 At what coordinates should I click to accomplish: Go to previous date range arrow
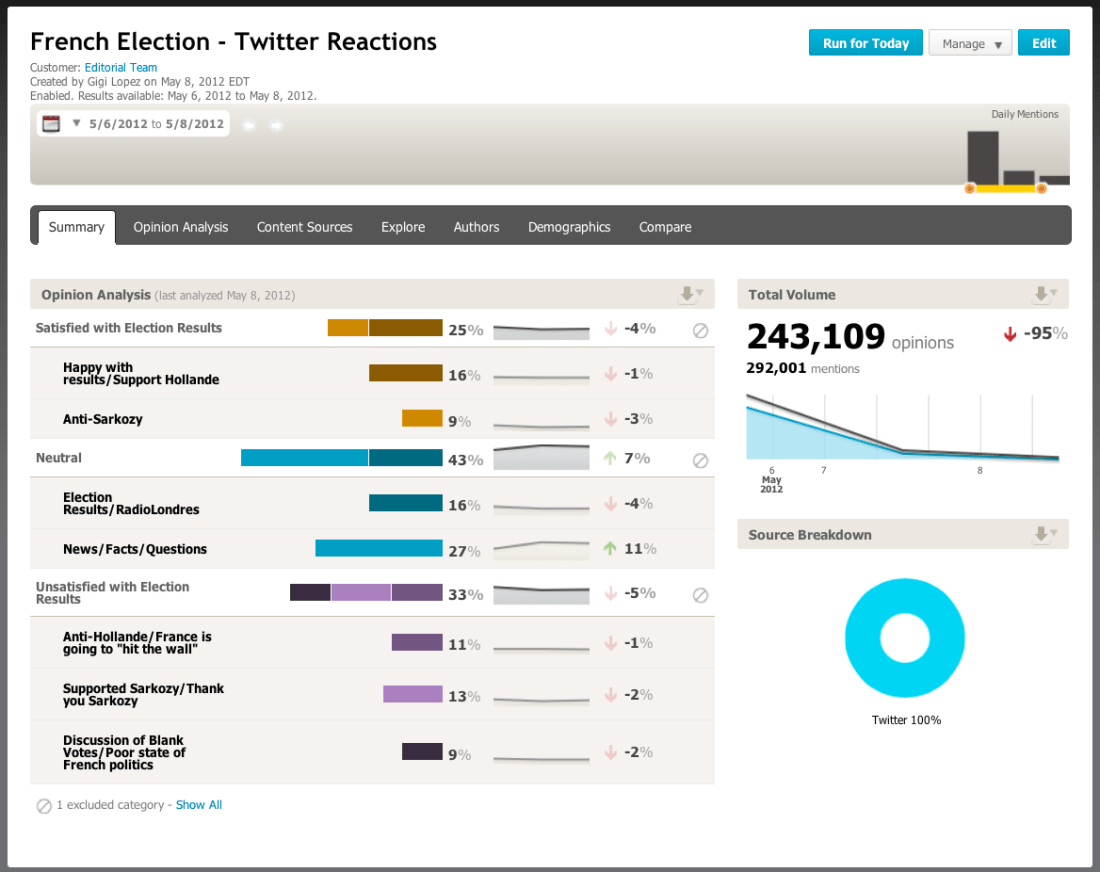pyautogui.click(x=248, y=125)
